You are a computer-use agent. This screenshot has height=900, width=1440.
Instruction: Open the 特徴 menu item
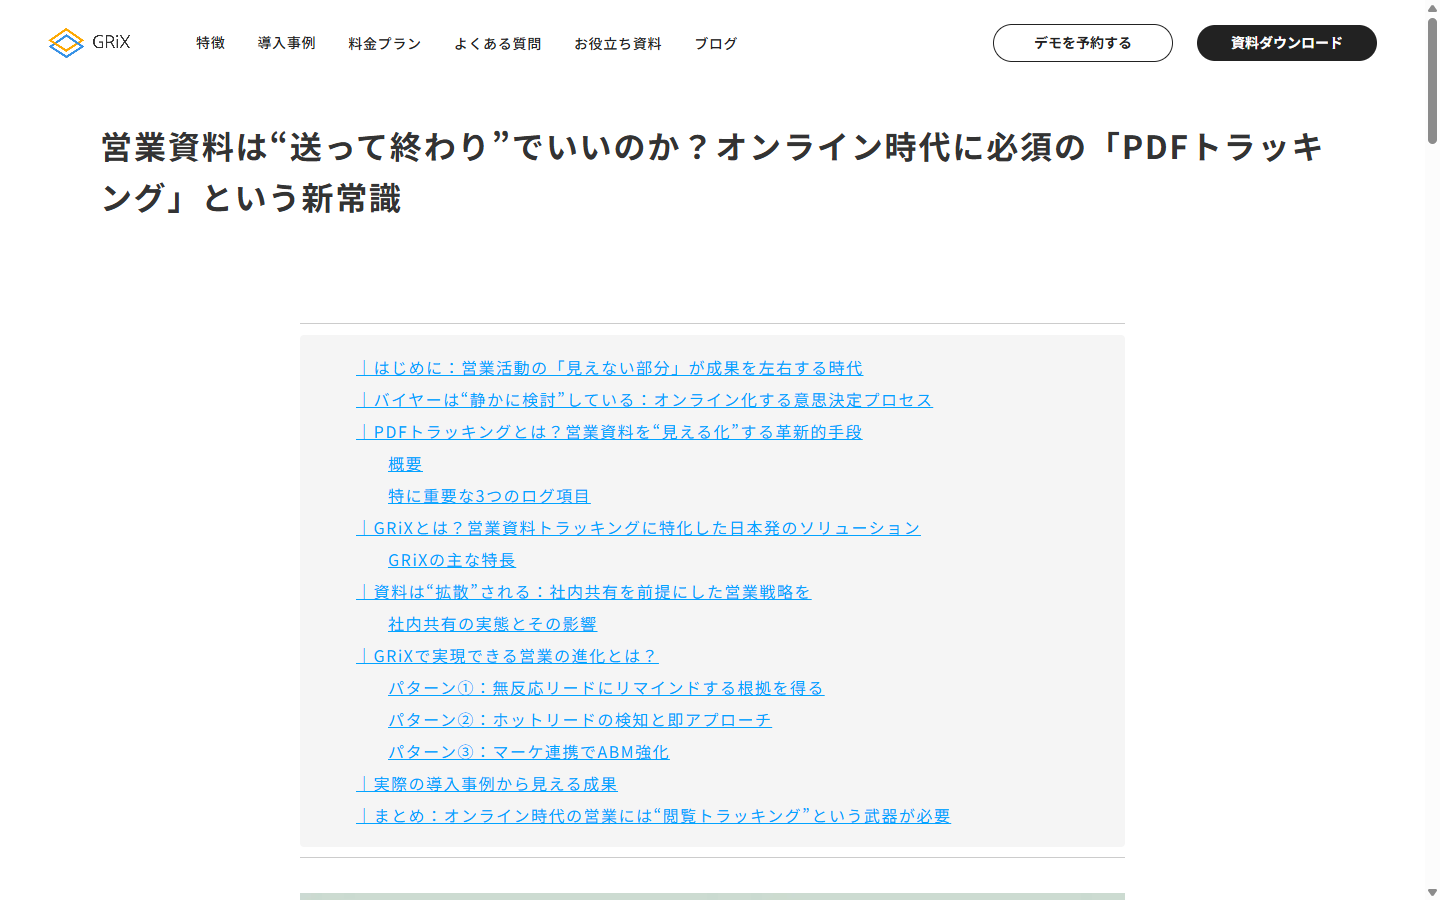(x=210, y=43)
